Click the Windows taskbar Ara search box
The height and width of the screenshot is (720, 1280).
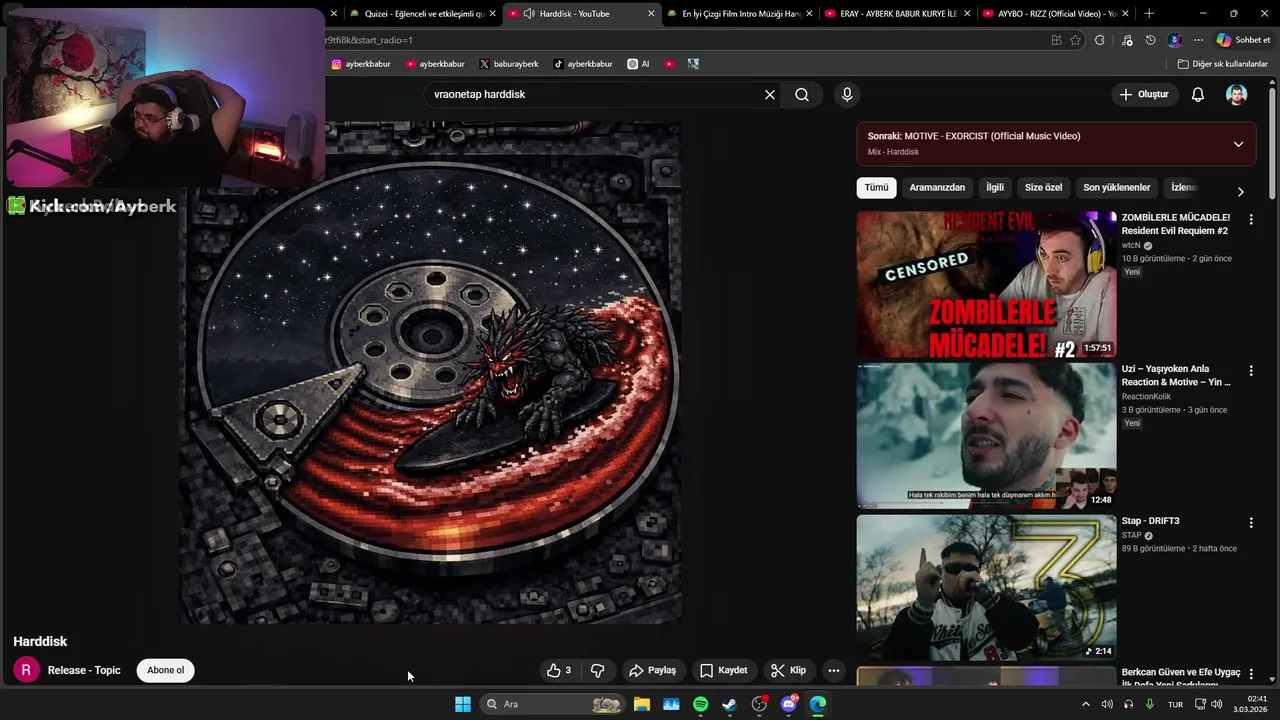[x=552, y=704]
